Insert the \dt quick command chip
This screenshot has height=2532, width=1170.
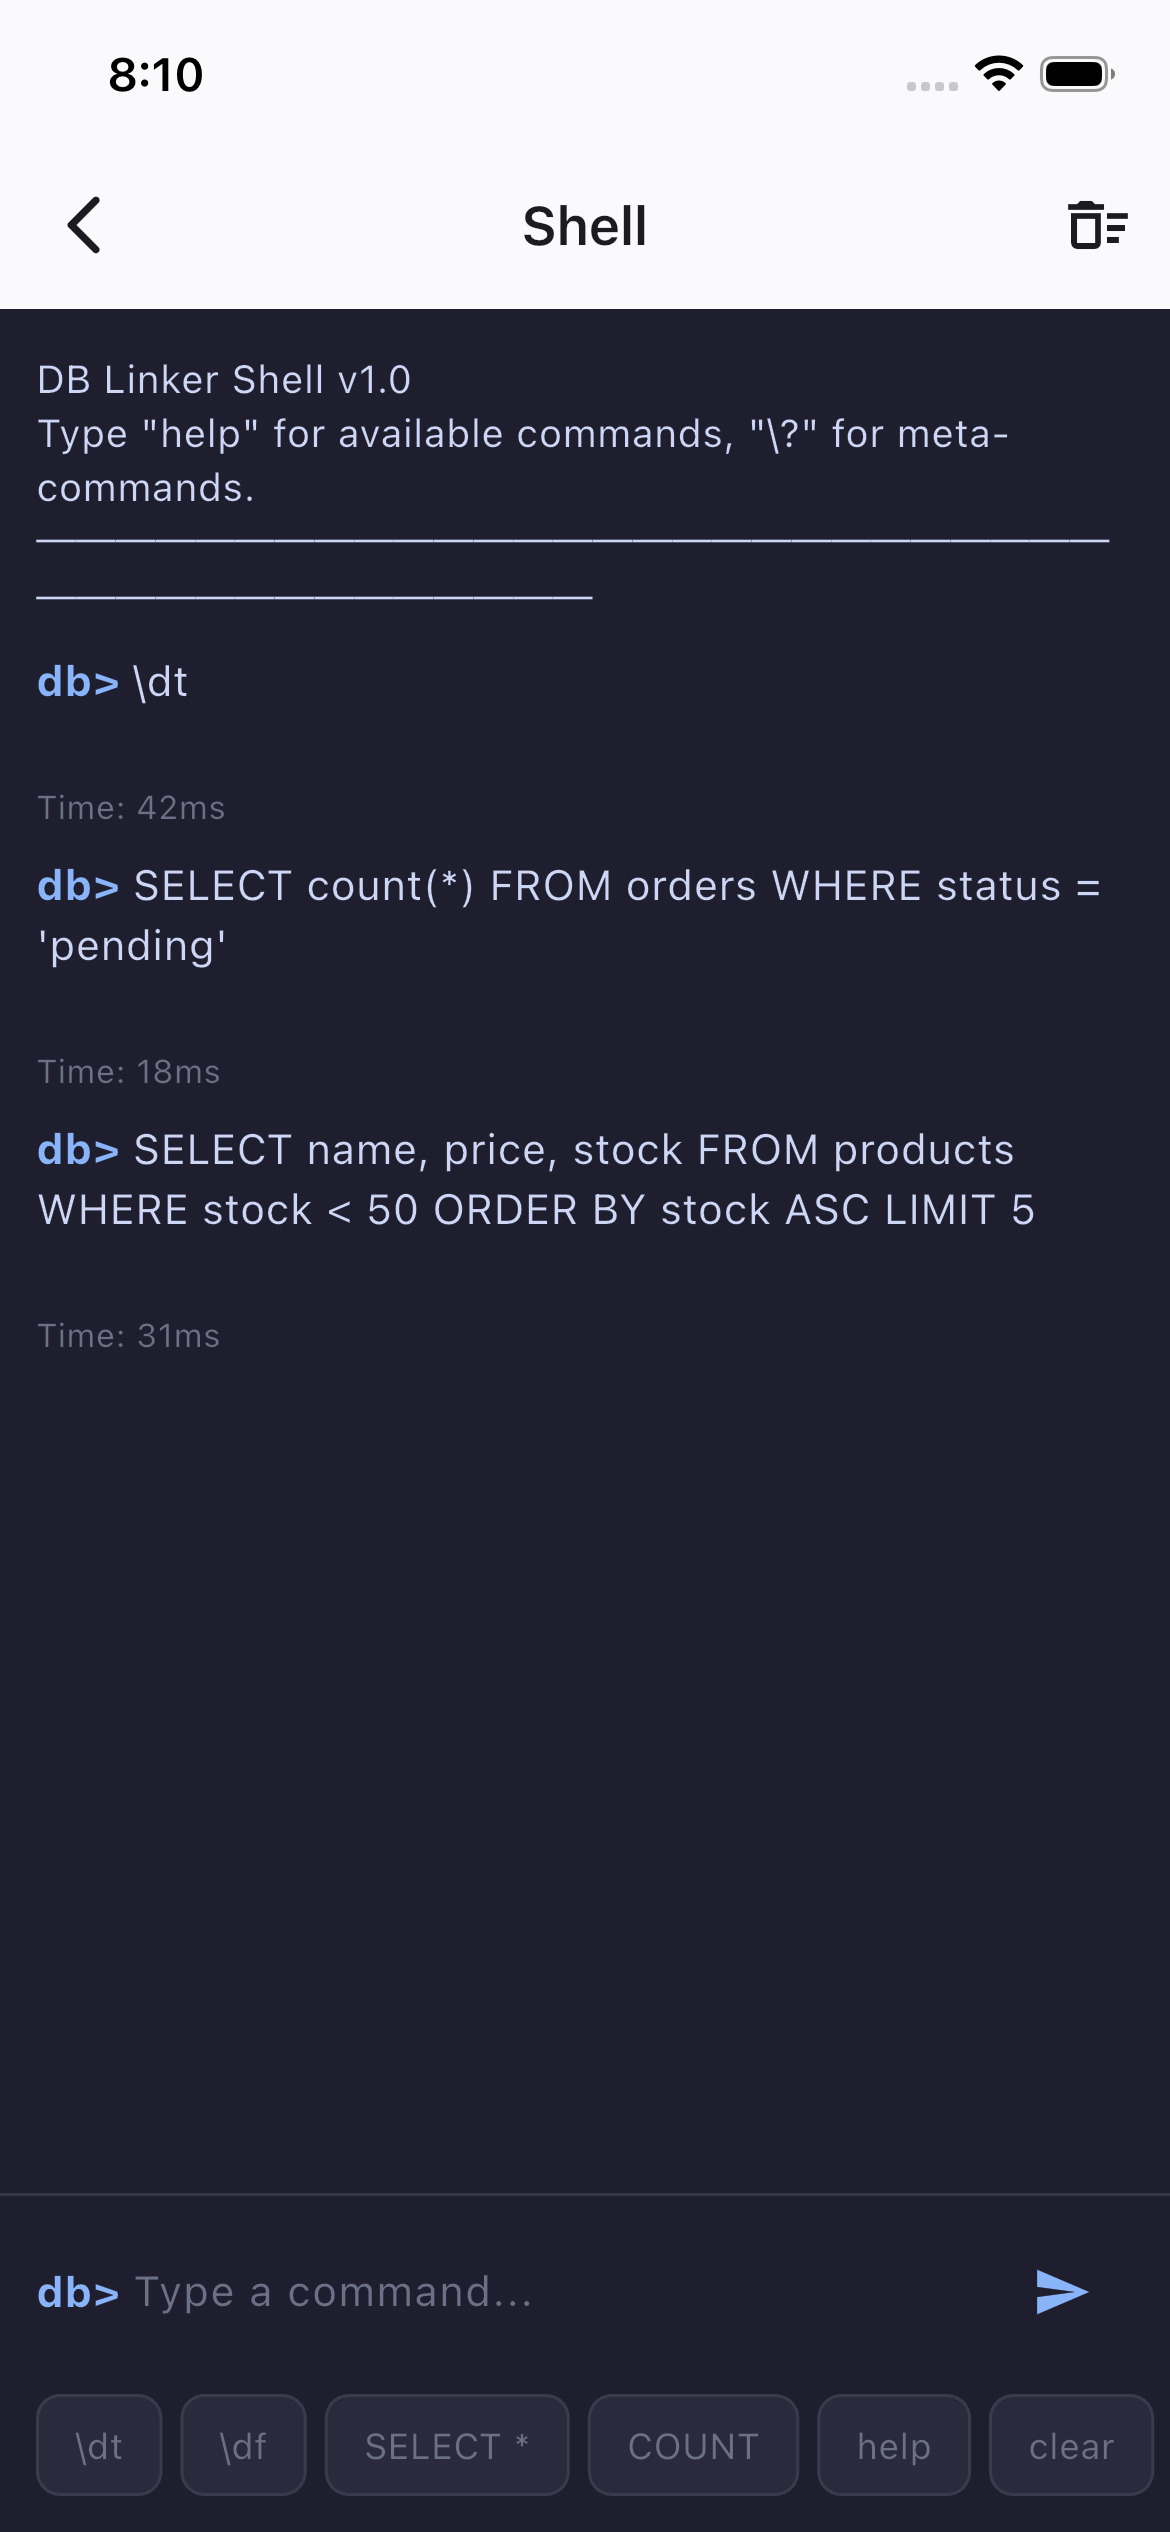[x=99, y=2446]
